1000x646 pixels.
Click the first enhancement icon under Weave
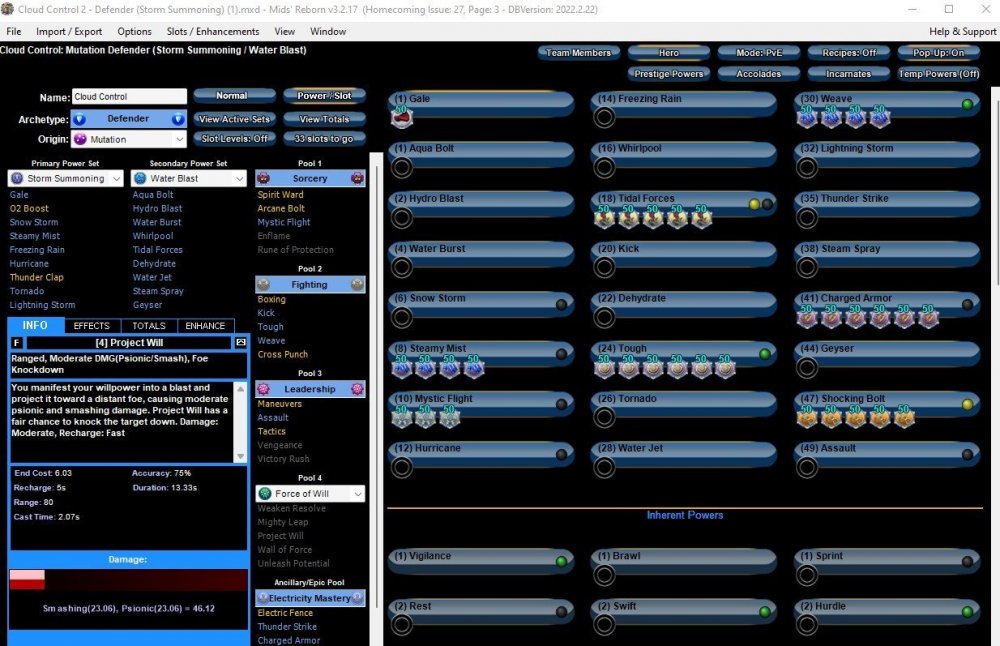(807, 118)
